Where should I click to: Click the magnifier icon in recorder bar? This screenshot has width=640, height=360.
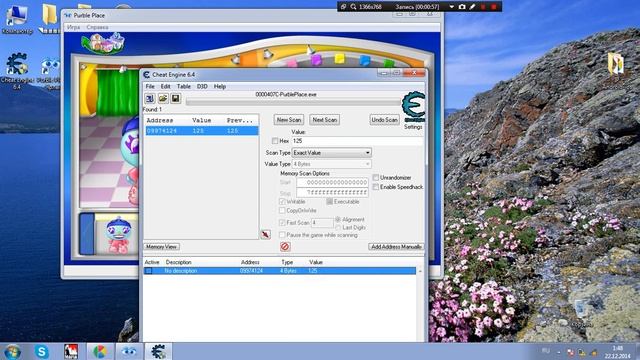point(353,7)
